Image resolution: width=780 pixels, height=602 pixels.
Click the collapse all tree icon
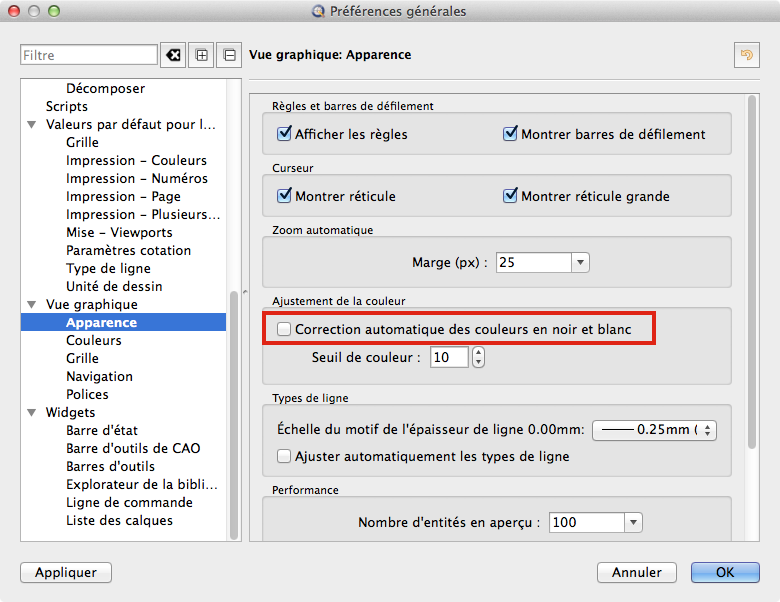[229, 55]
